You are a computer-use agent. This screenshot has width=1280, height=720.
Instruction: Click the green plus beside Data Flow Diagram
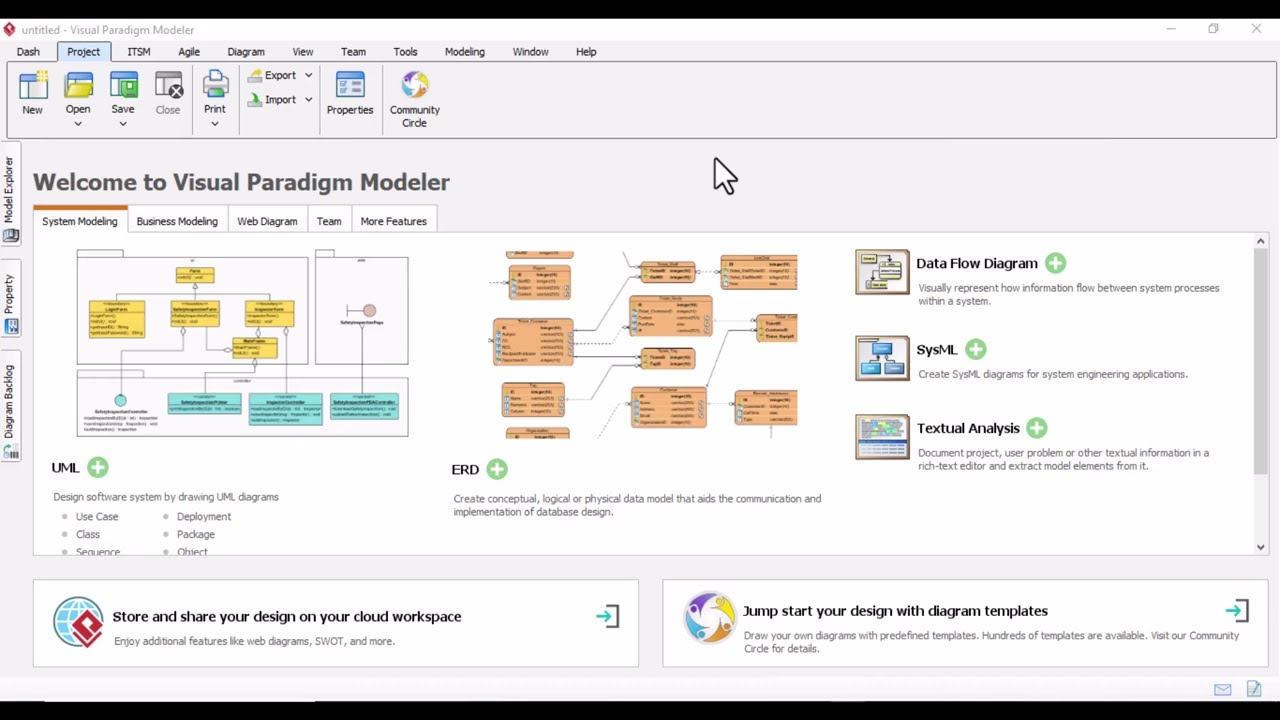[1055, 263]
